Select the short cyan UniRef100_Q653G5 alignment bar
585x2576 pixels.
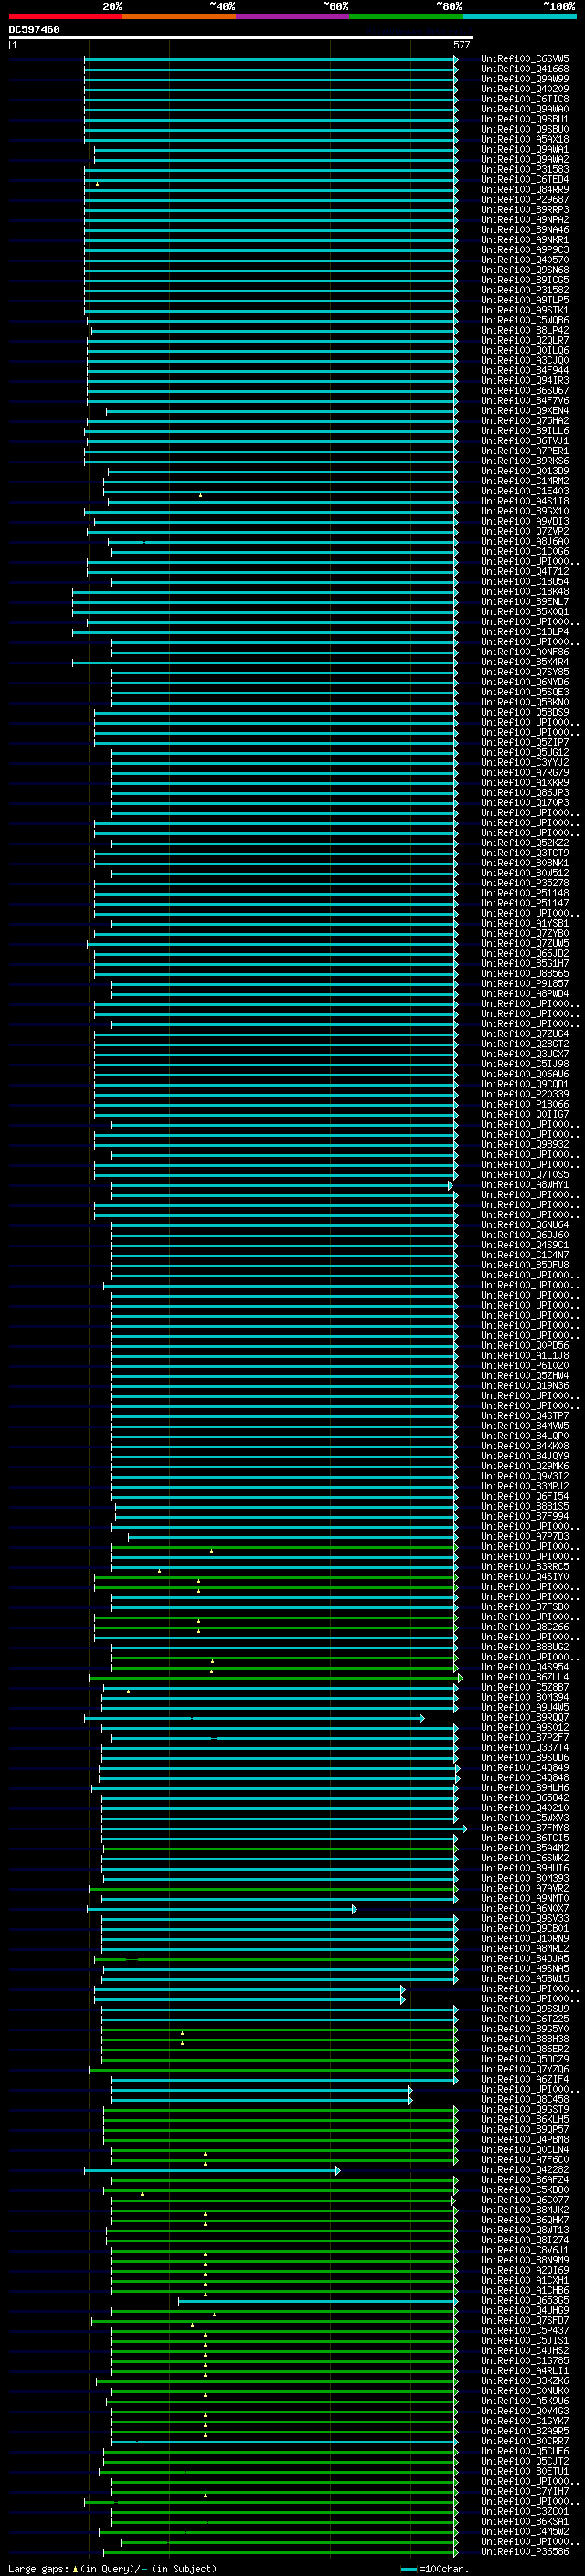318,2301
